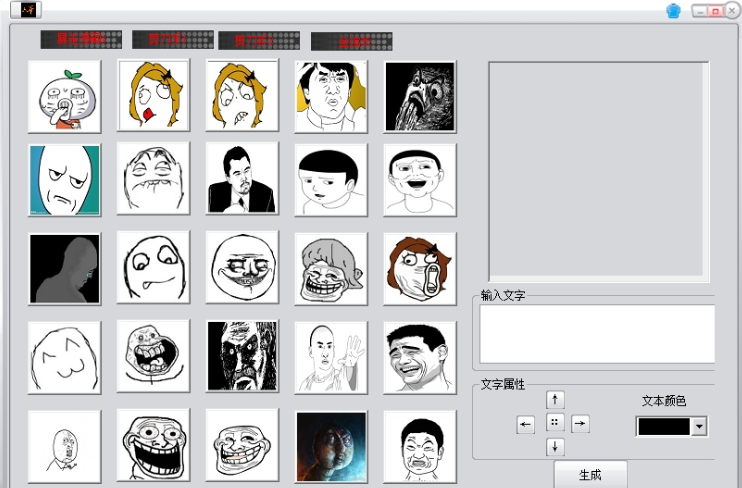Select the crying radish character face
Image resolution: width=742 pixels, height=488 pixels.
tap(64, 97)
